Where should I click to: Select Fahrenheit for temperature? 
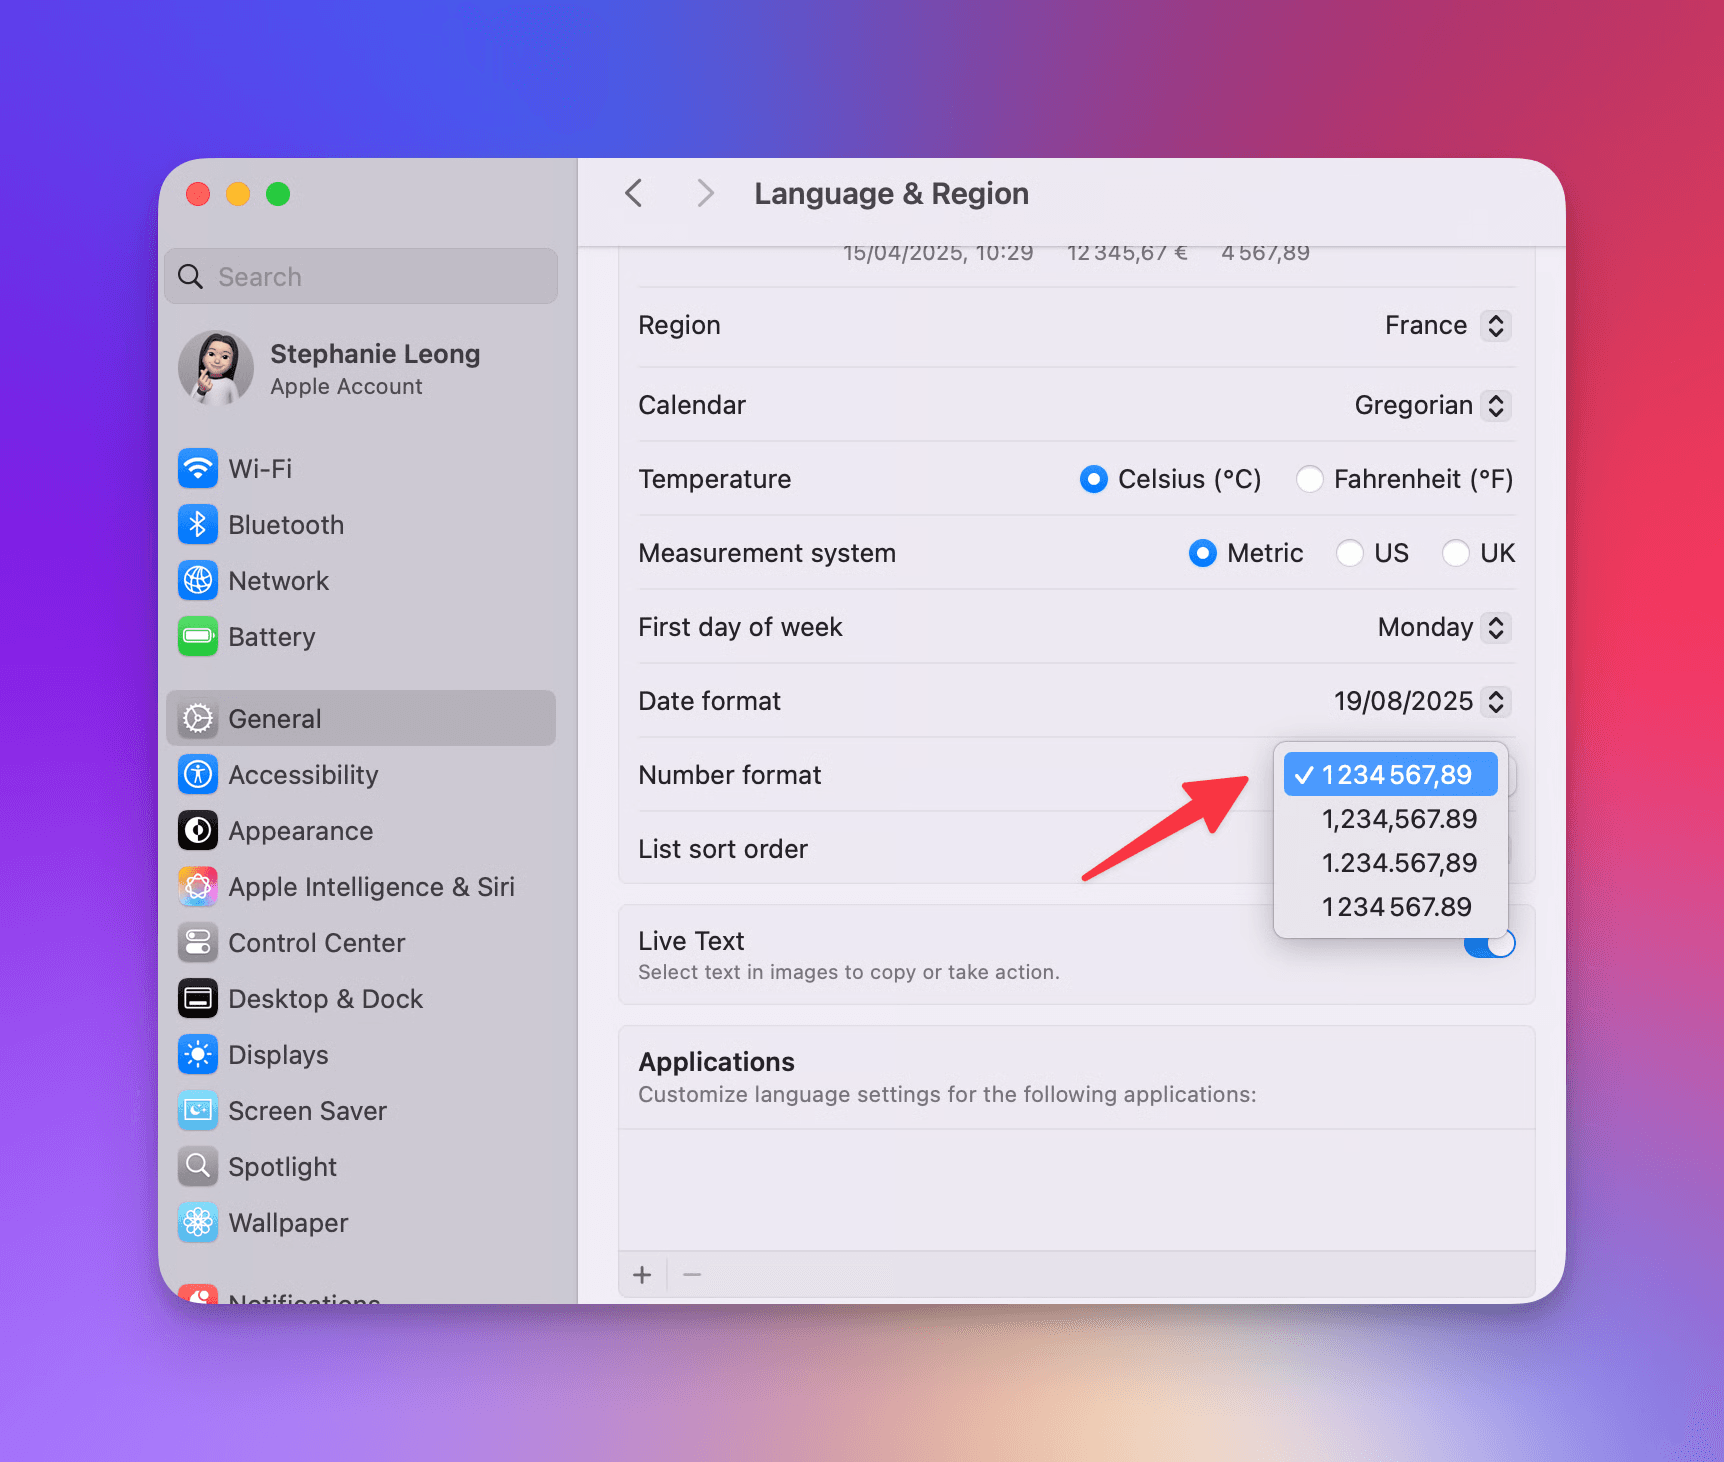click(1310, 479)
